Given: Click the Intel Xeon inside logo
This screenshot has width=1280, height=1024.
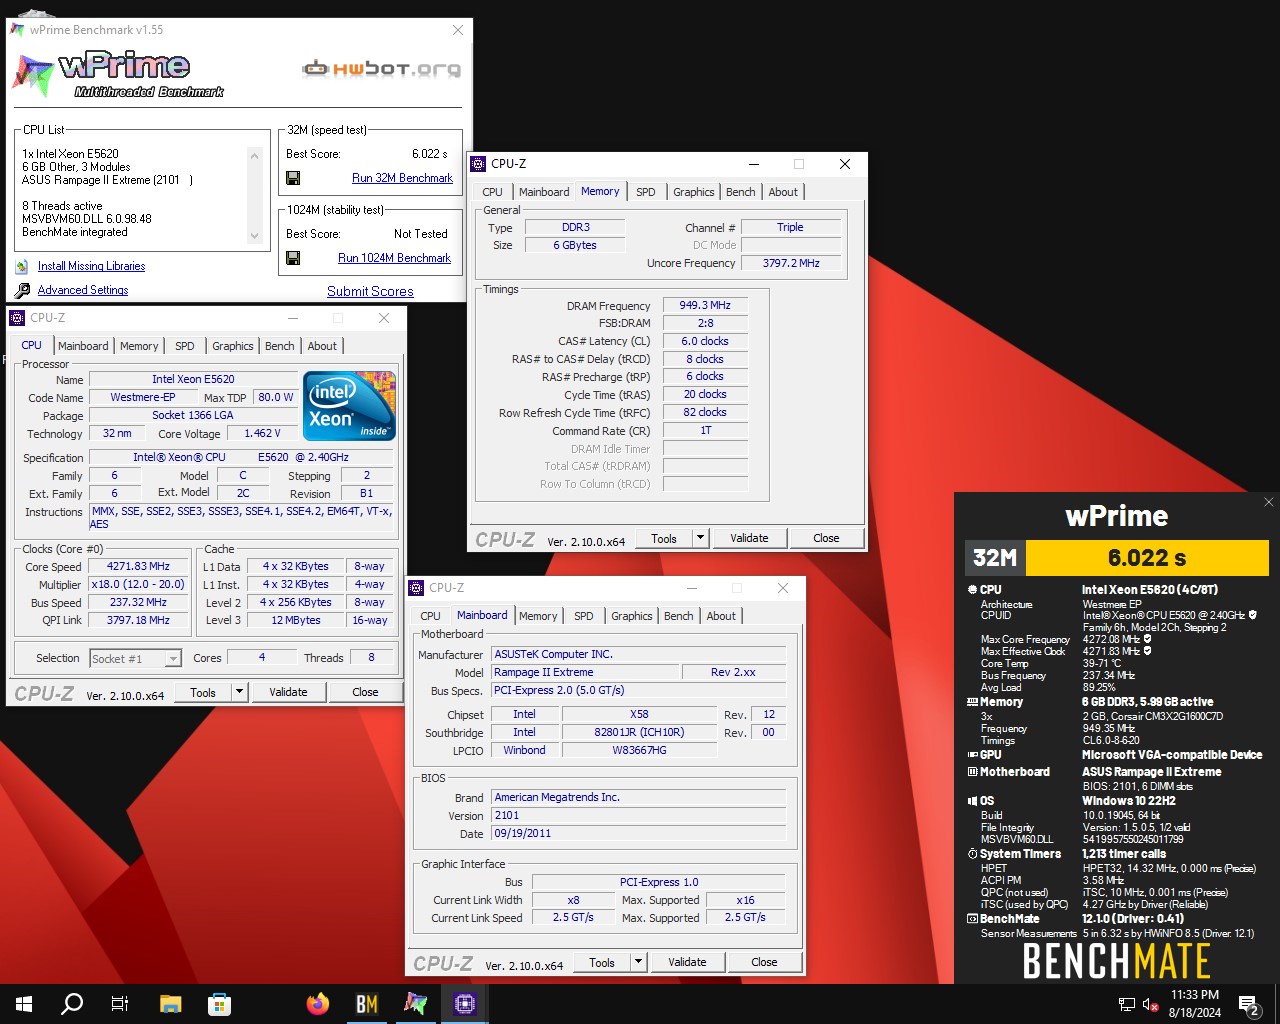Looking at the screenshot, I should coord(349,406).
